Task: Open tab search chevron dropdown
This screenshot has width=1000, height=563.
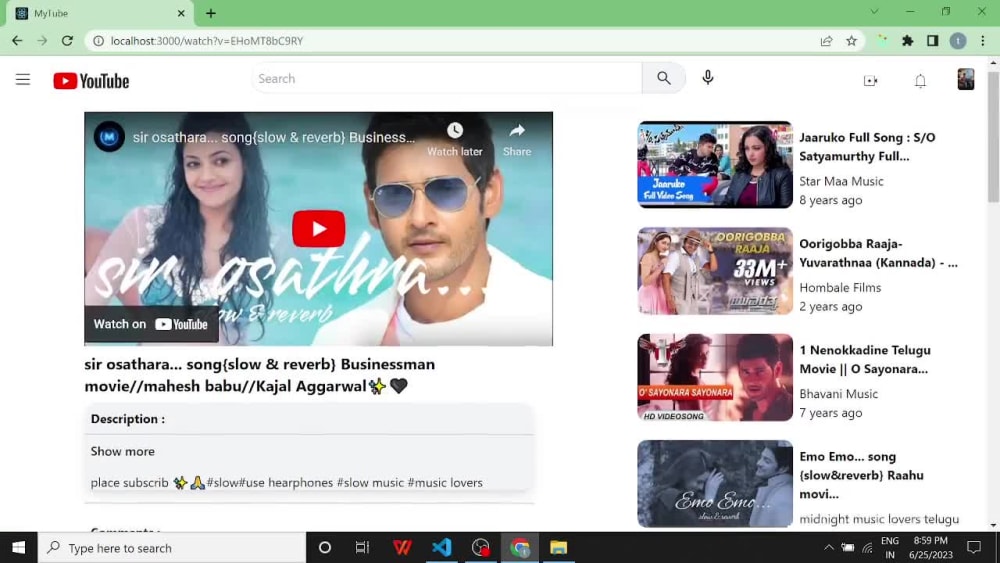Action: click(874, 11)
